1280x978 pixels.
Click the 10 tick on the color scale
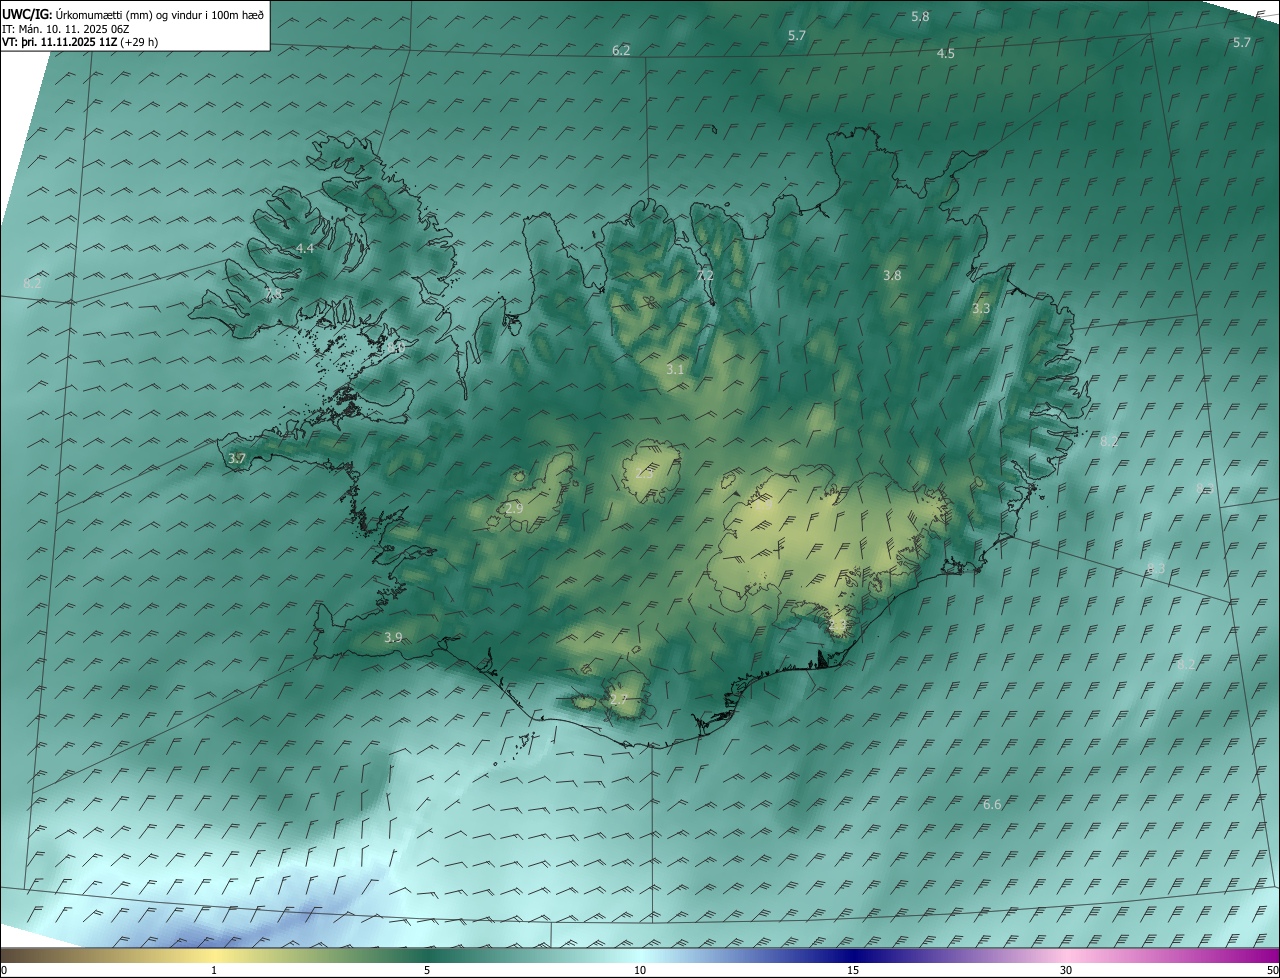(640, 970)
